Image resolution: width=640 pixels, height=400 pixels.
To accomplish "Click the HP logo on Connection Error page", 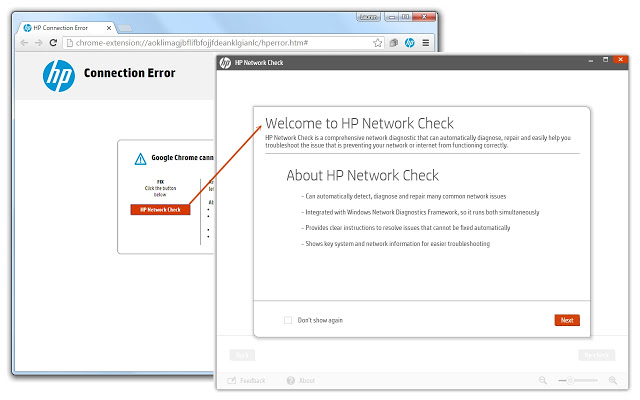I will coord(59,76).
